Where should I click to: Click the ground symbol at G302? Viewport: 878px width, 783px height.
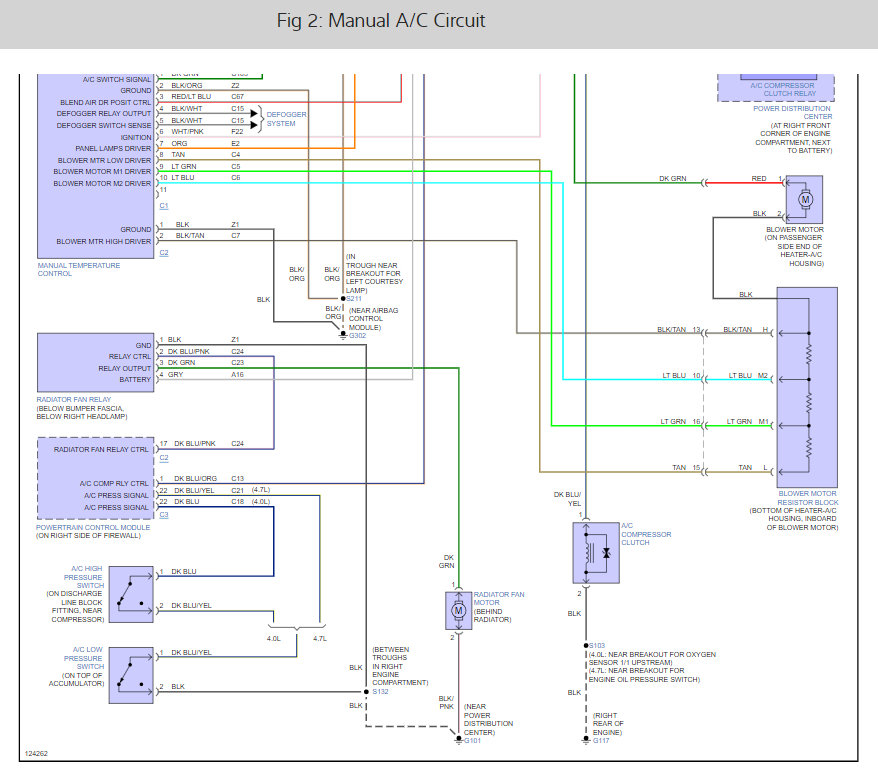pyautogui.click(x=343, y=335)
